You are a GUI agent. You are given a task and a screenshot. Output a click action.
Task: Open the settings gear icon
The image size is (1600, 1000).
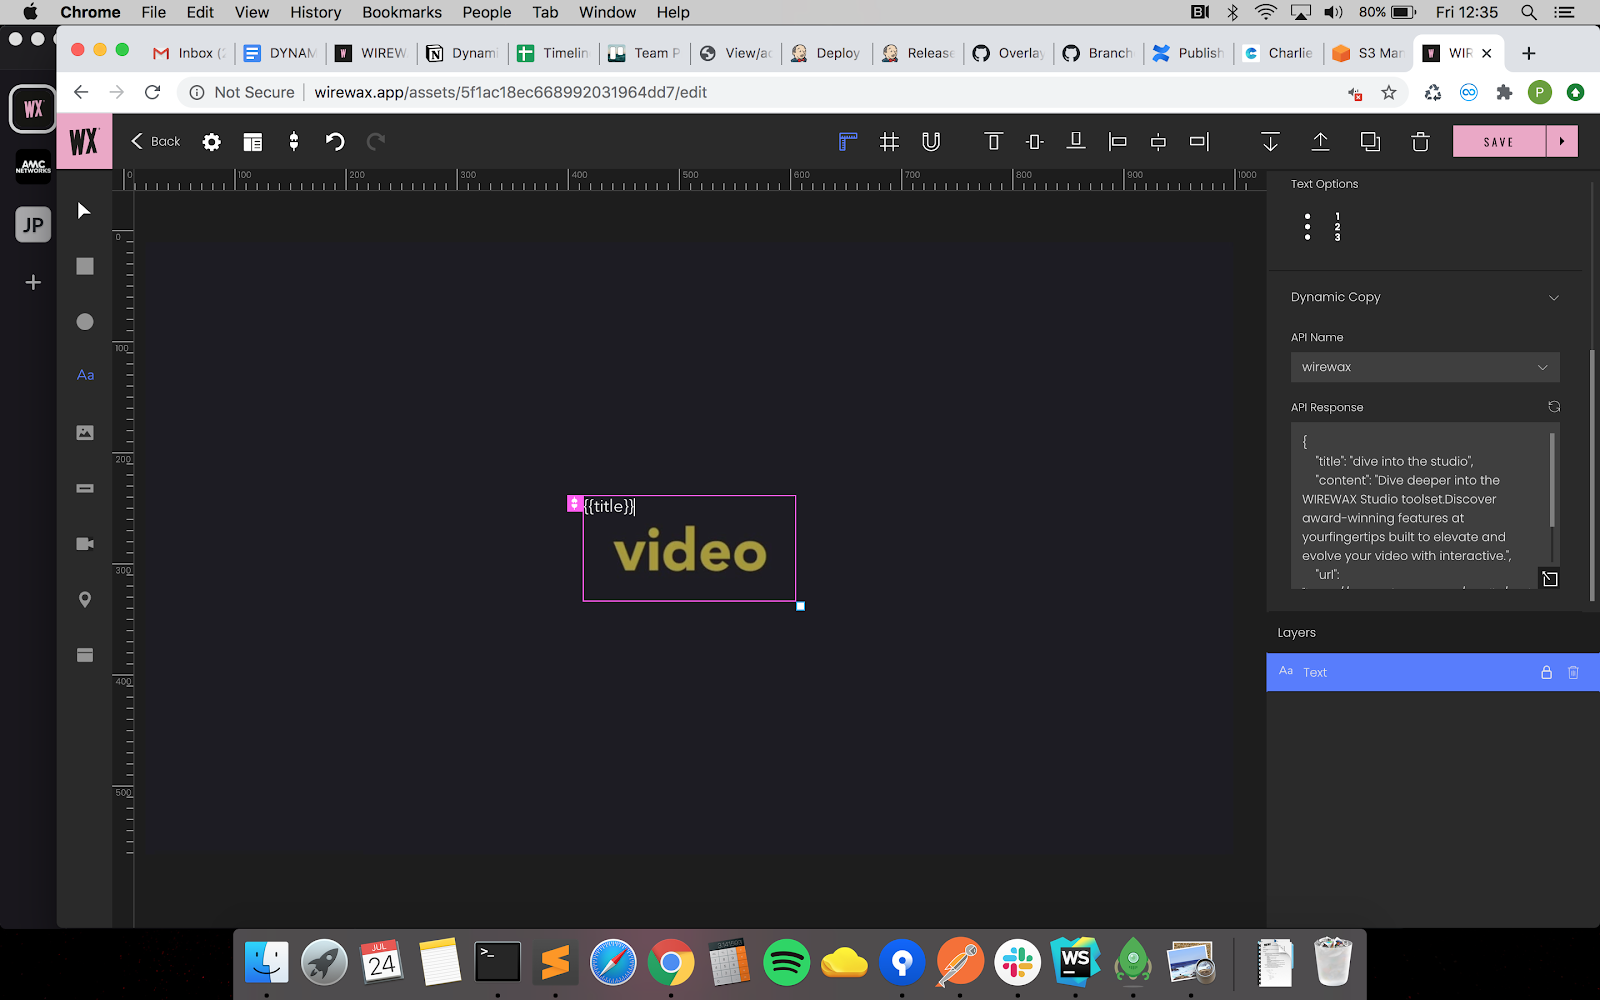[211, 142]
